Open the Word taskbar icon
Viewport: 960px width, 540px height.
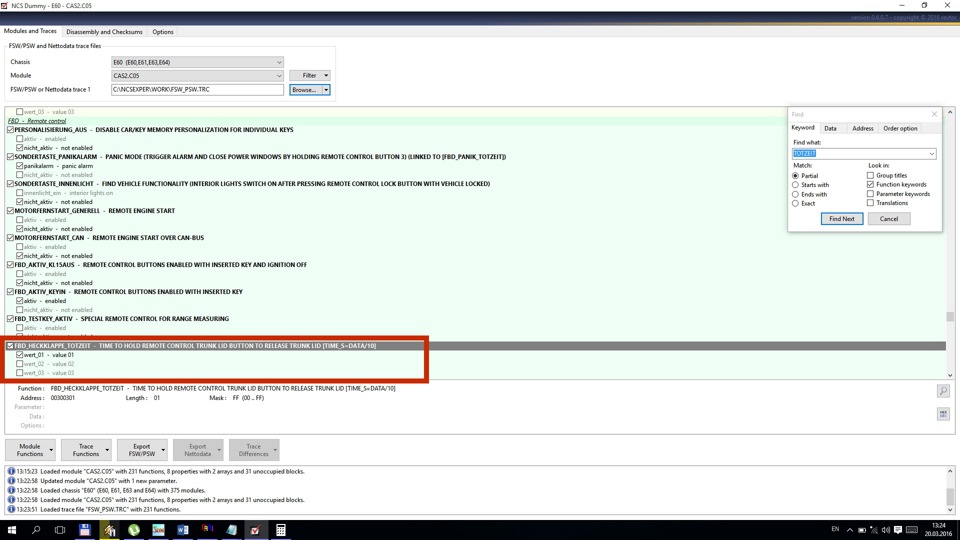click(x=182, y=530)
